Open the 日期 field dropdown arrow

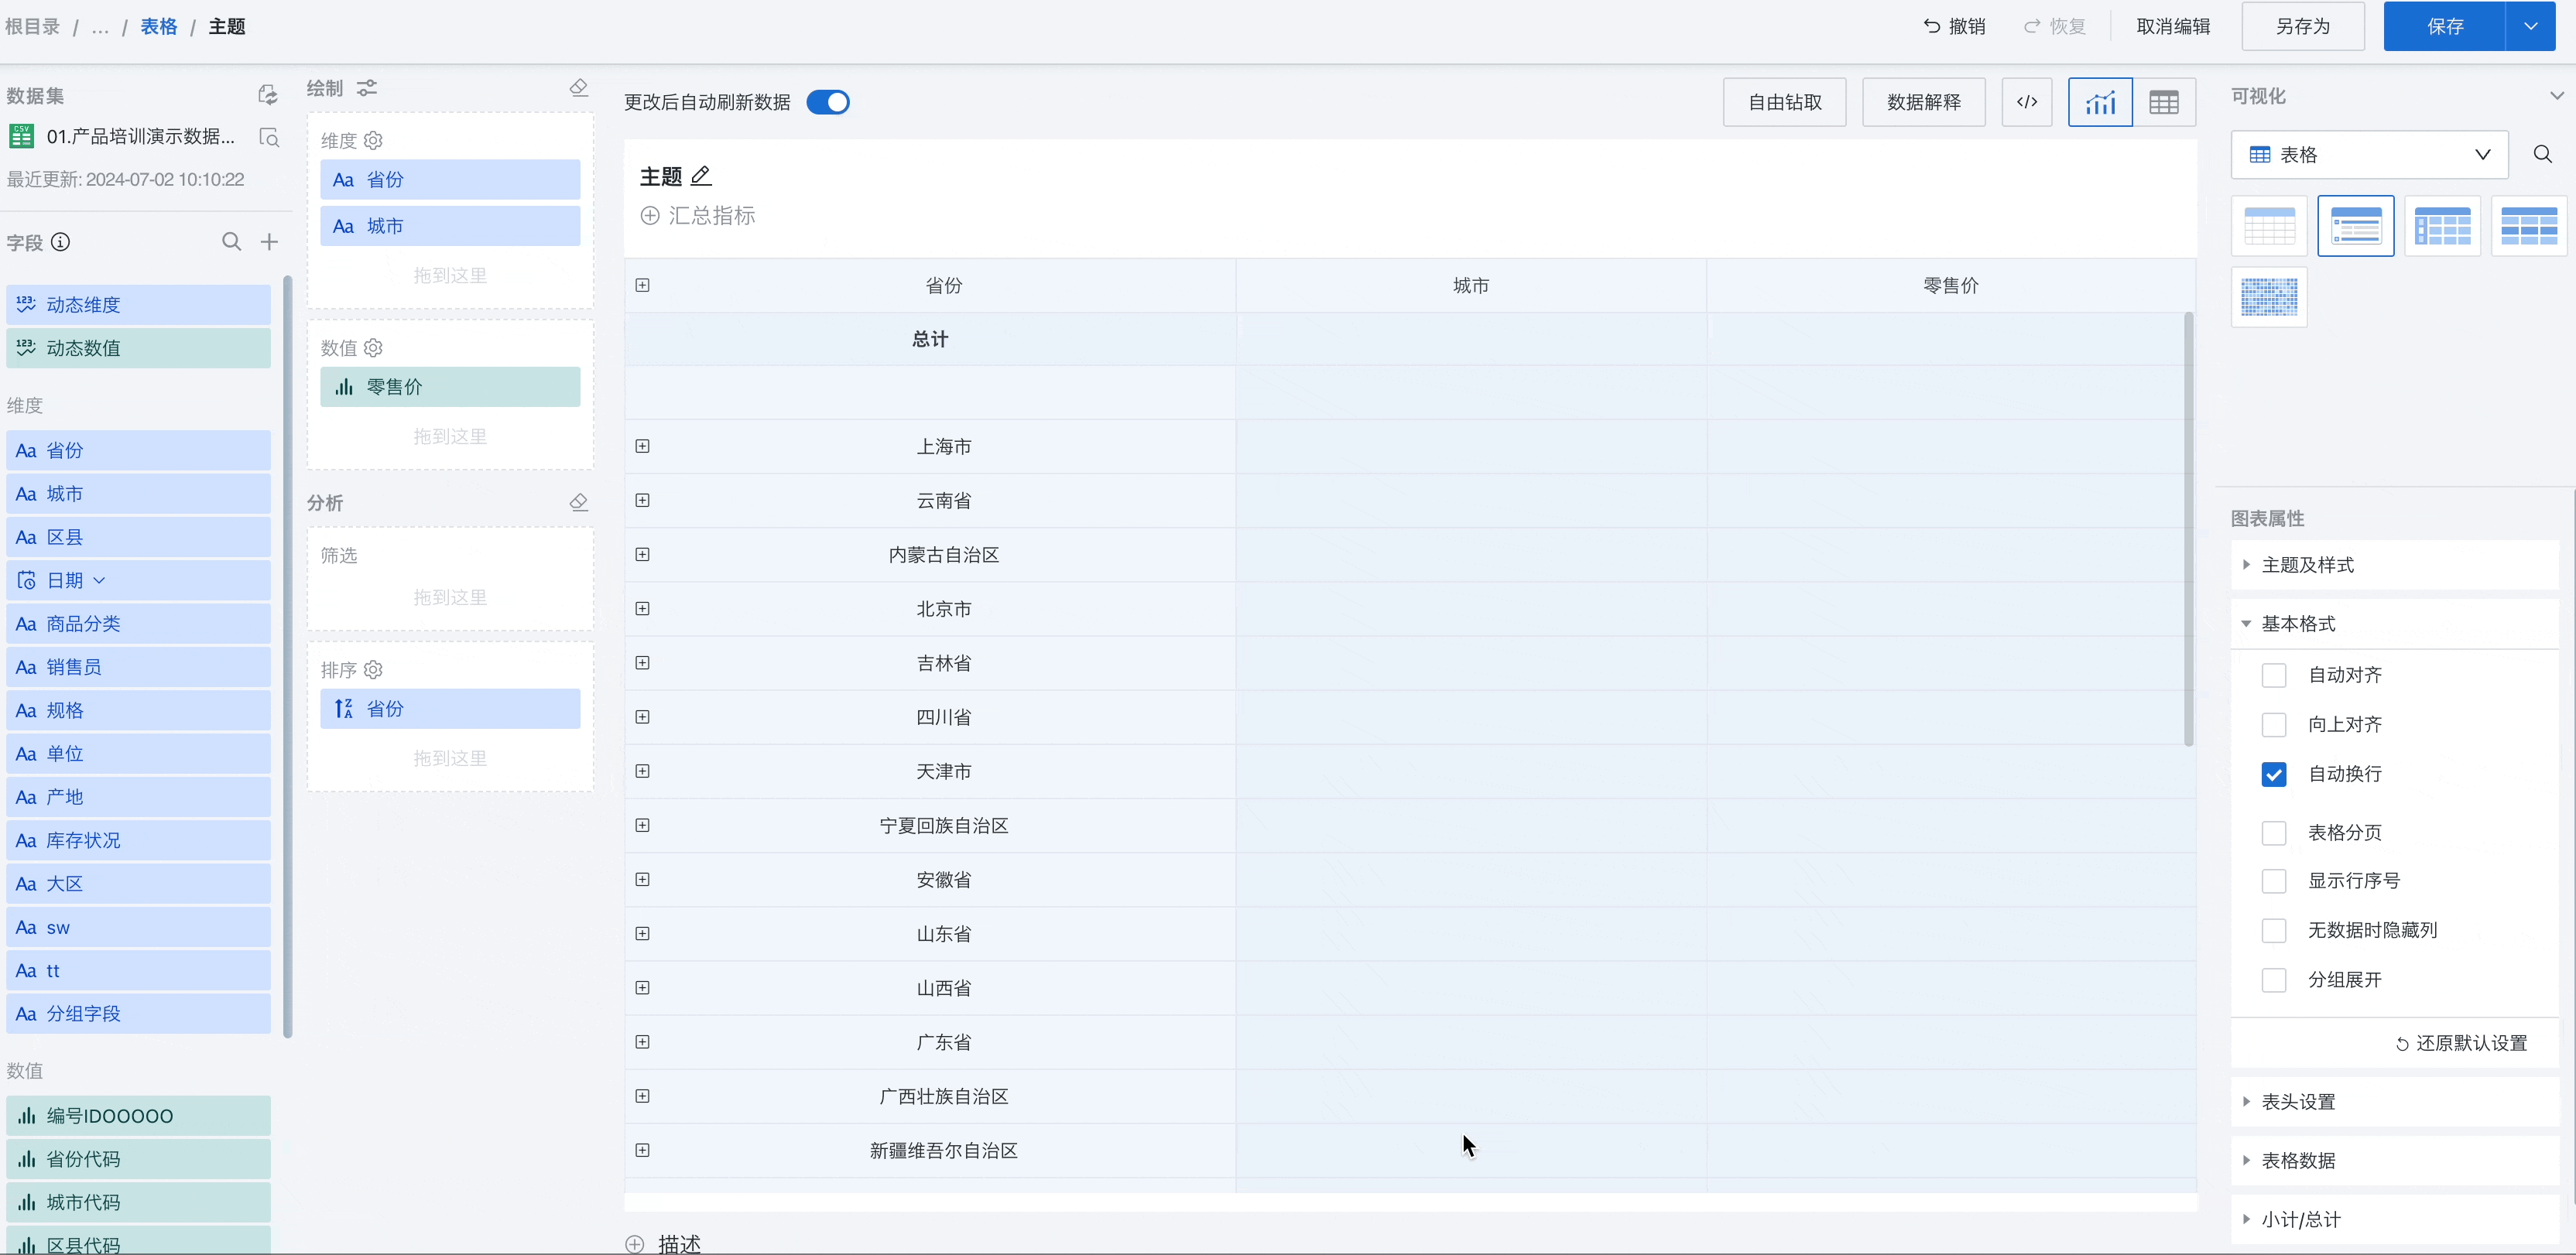click(x=99, y=580)
